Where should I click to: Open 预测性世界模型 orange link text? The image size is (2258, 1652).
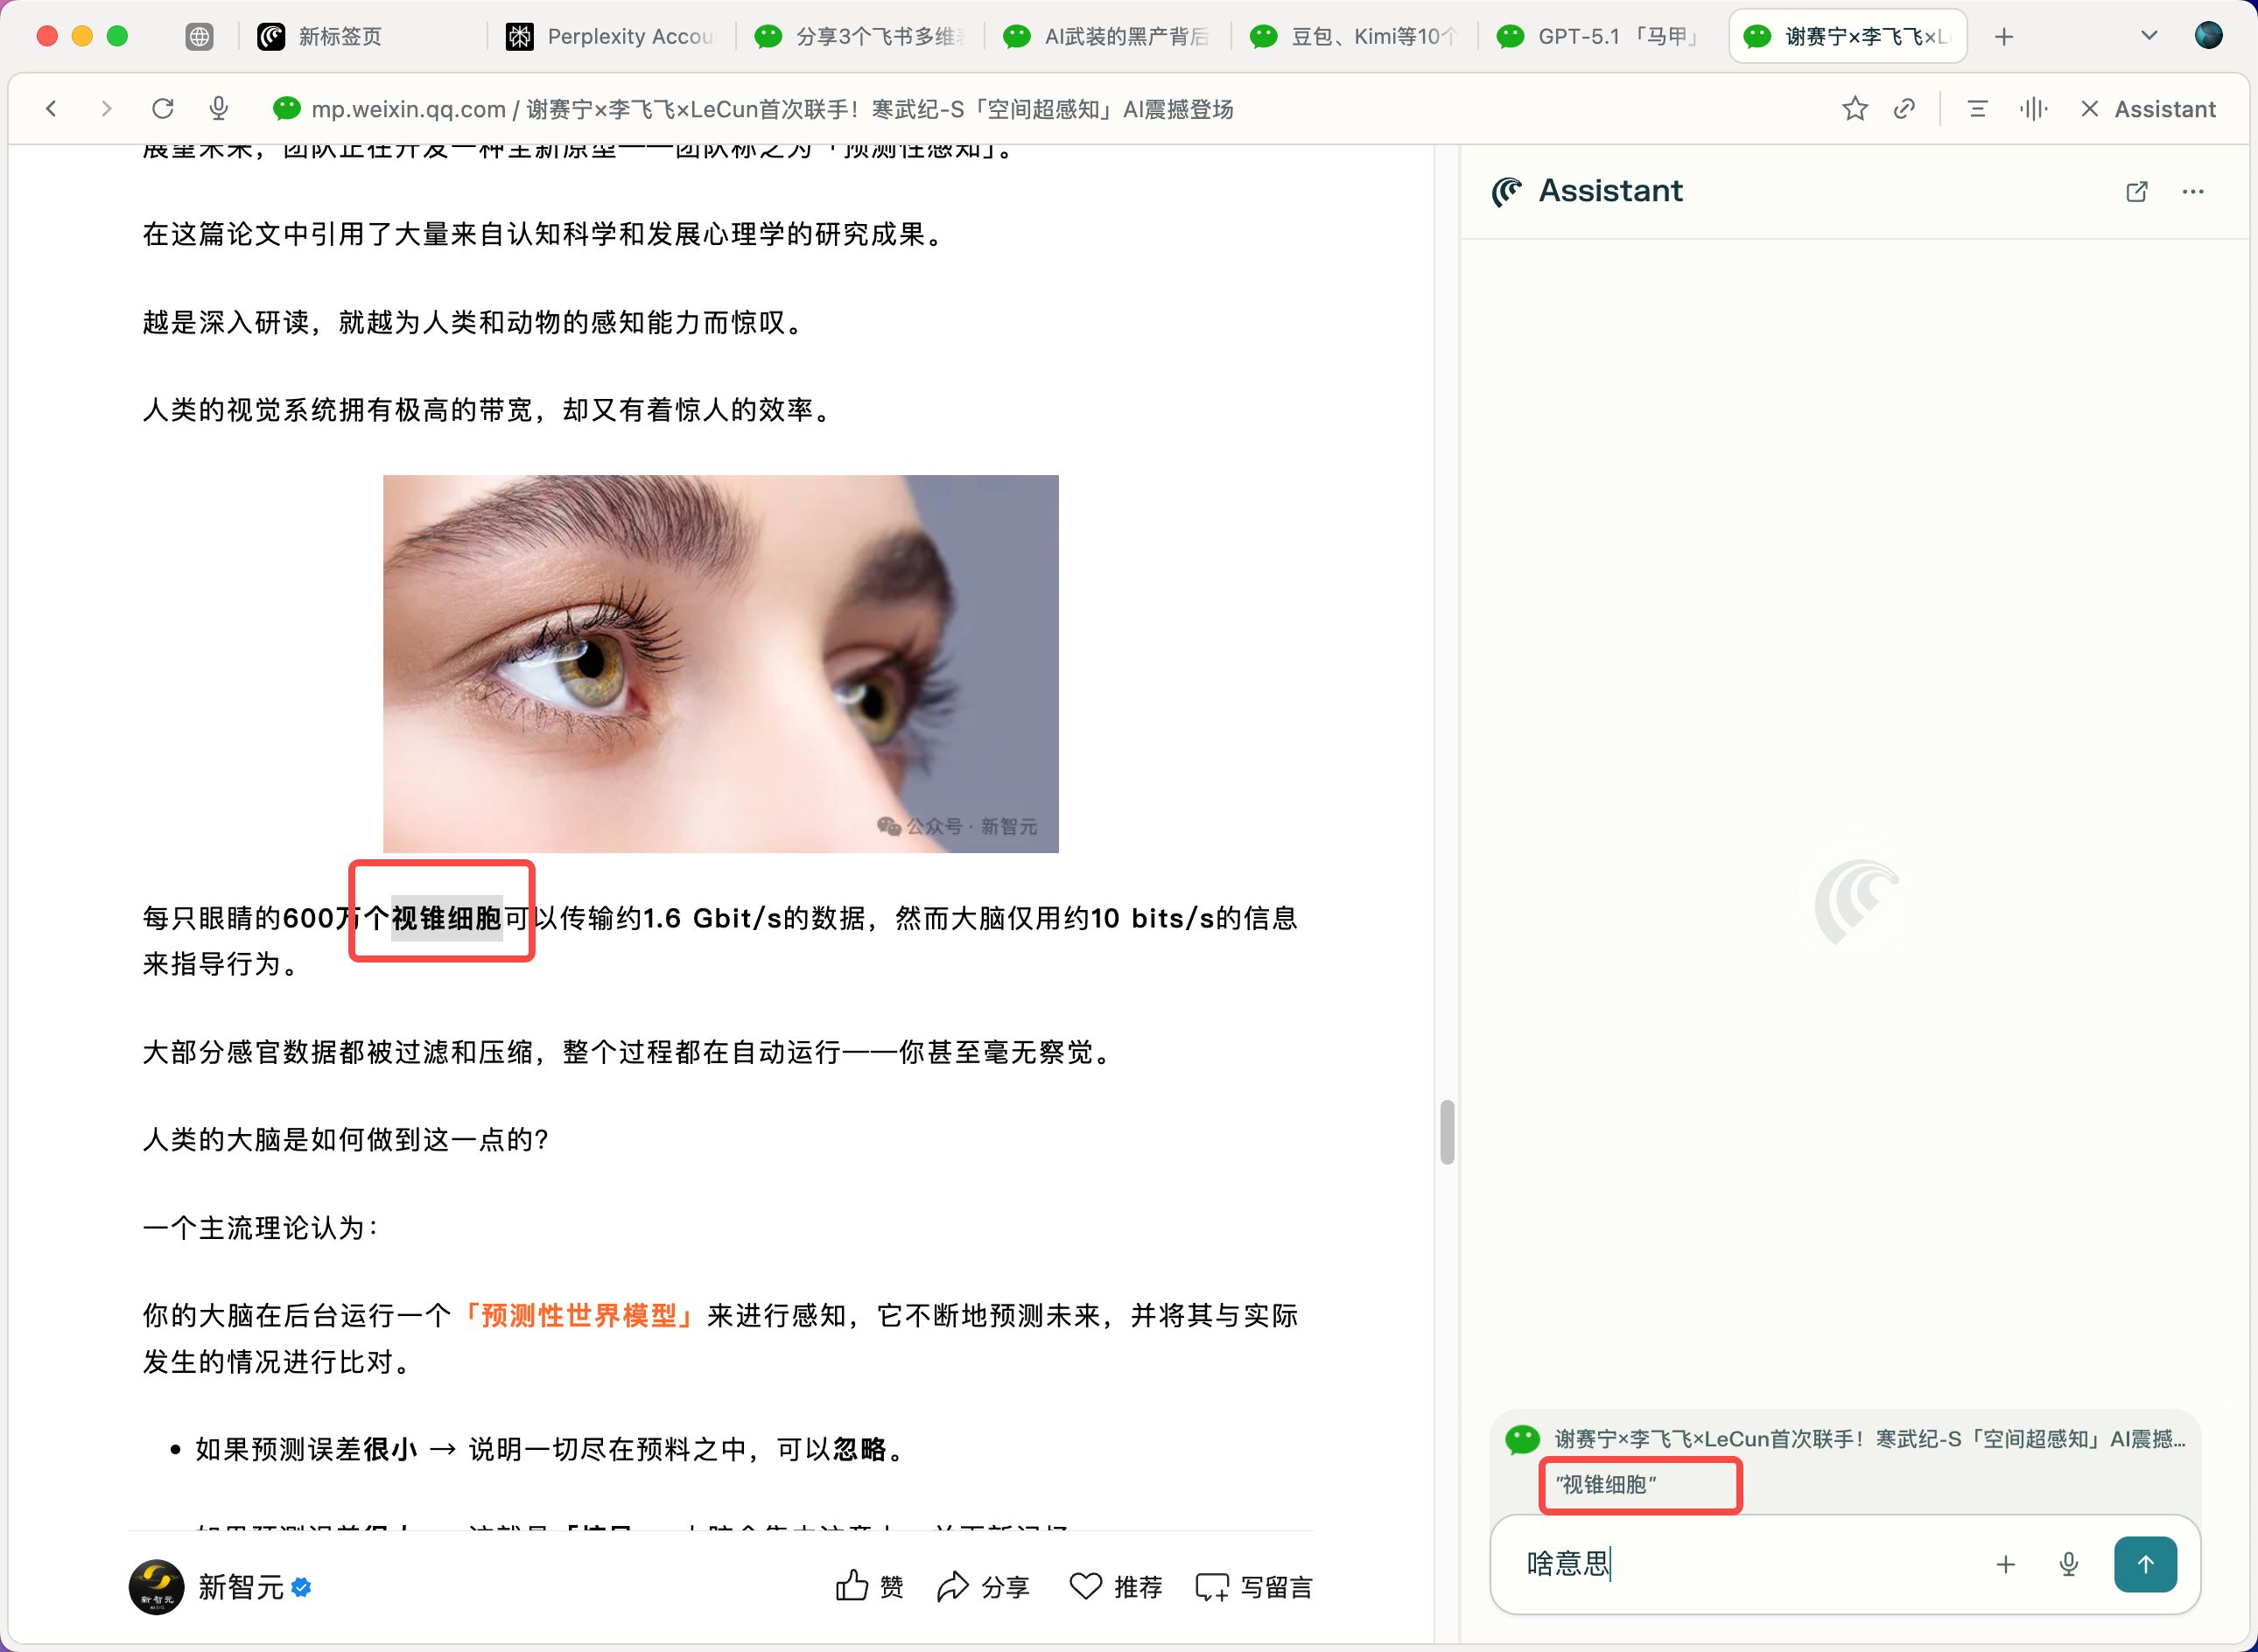click(579, 1315)
